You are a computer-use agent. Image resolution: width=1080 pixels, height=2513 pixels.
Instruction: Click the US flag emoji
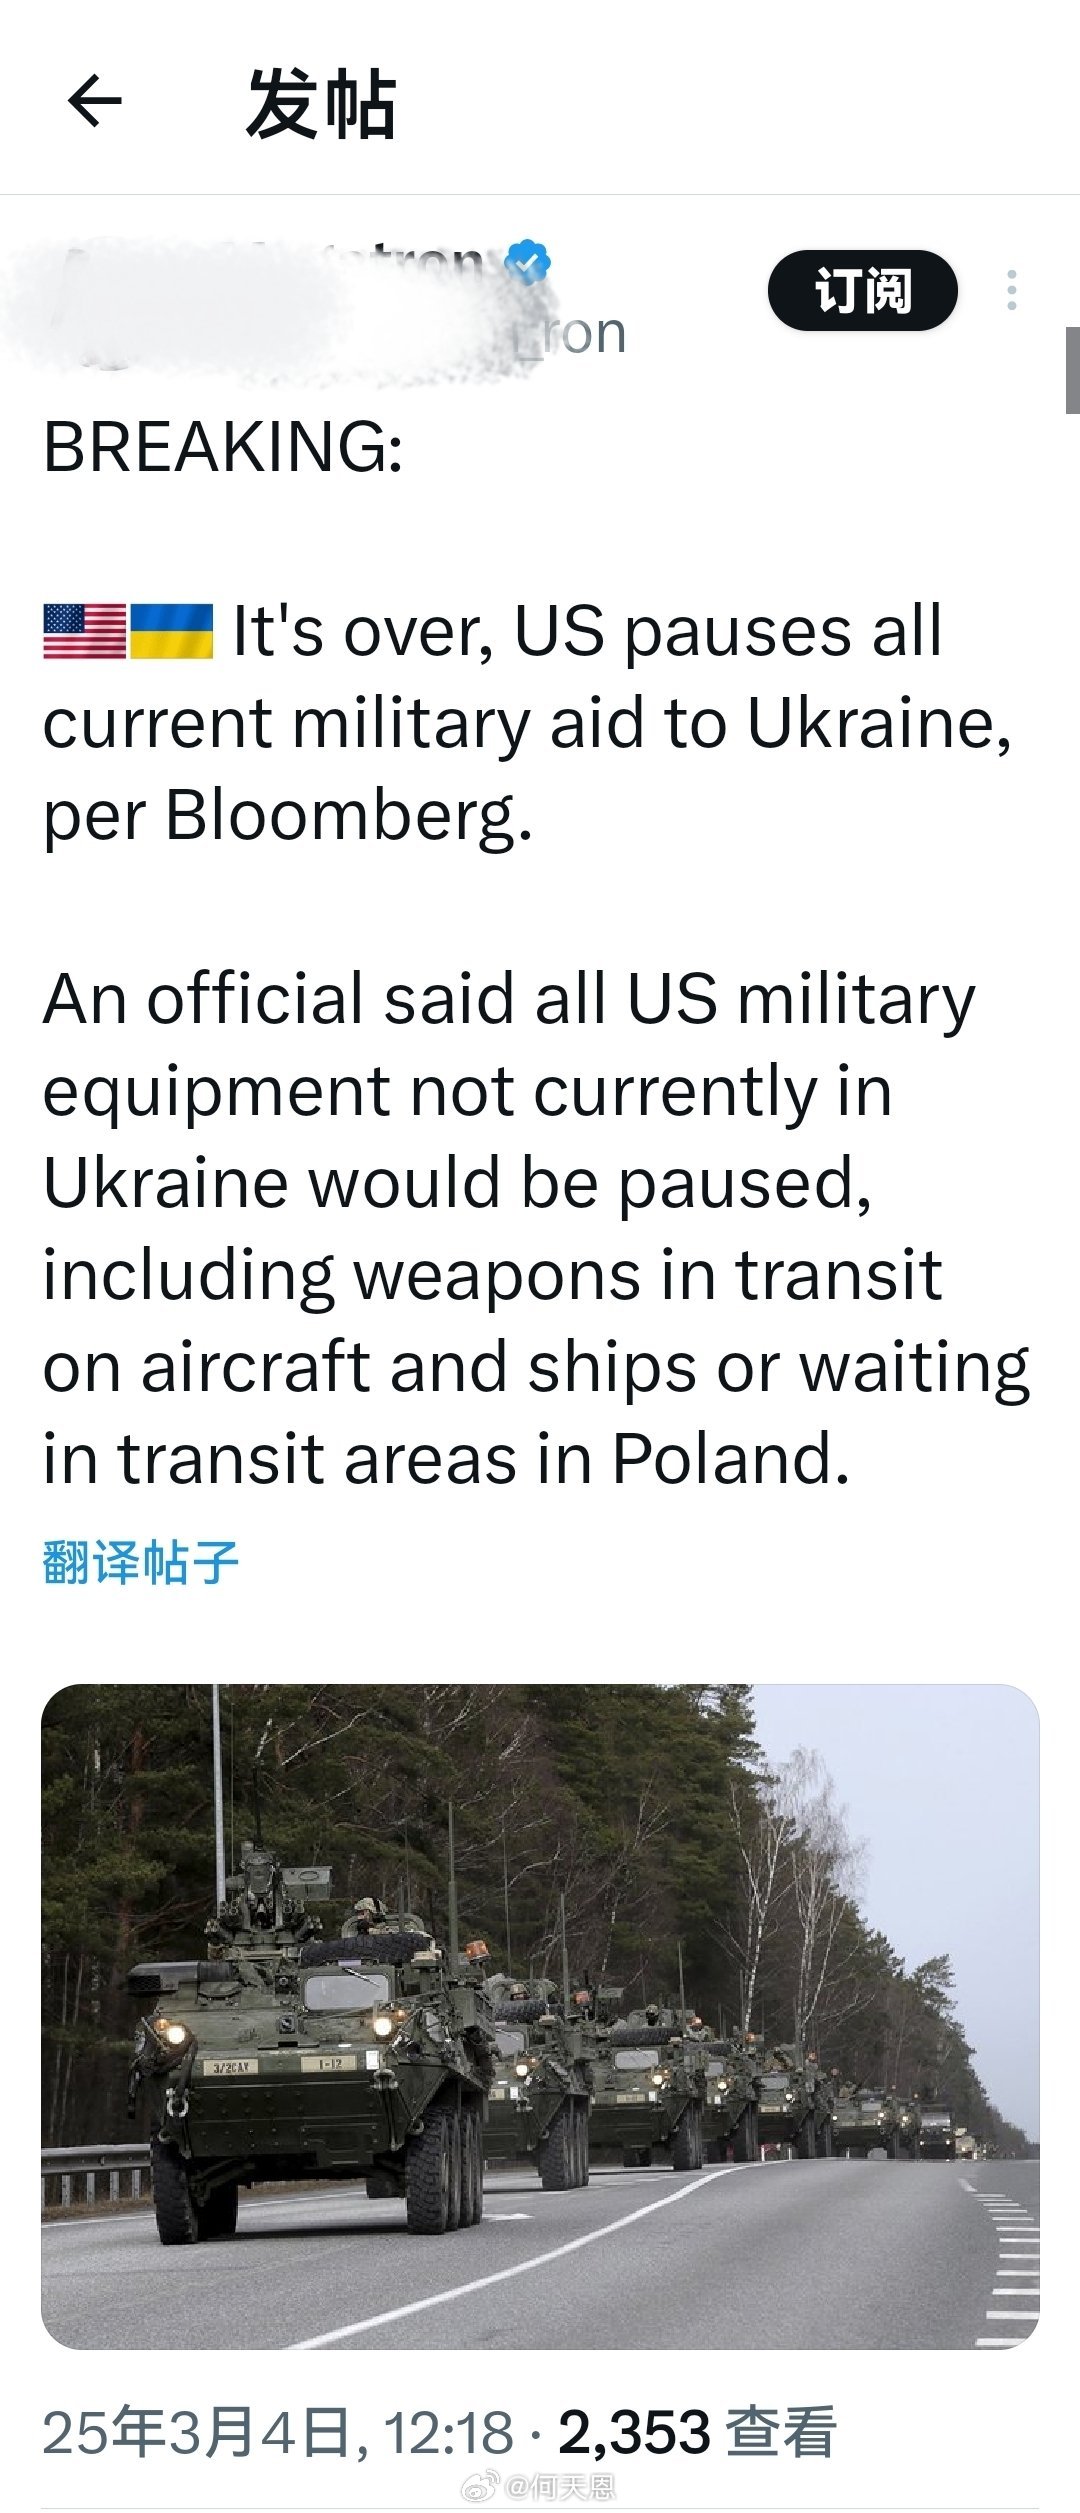85,632
